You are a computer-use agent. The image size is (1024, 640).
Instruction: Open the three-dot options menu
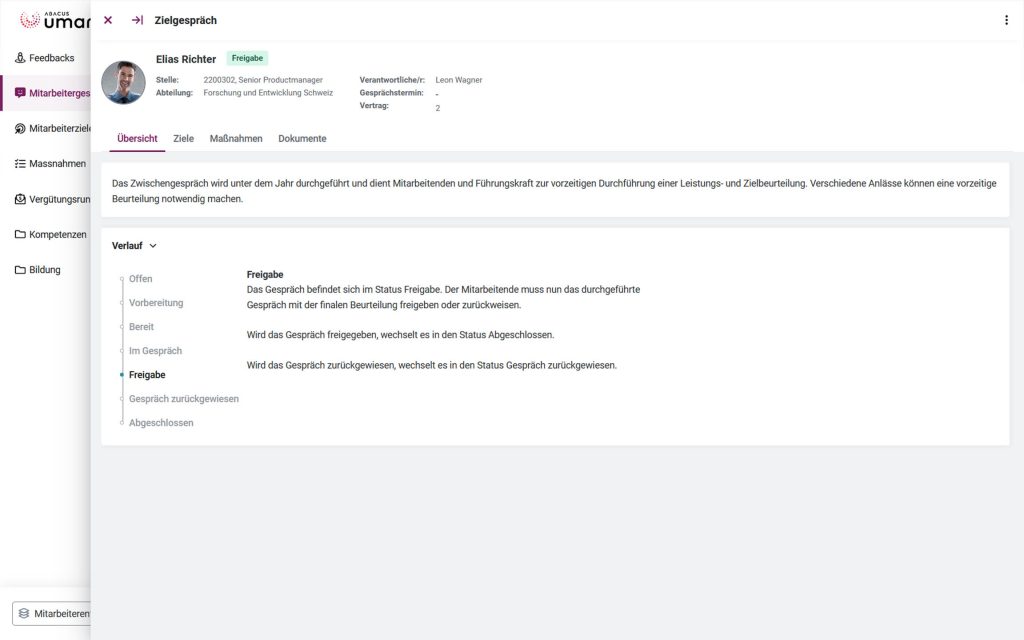tap(1006, 20)
